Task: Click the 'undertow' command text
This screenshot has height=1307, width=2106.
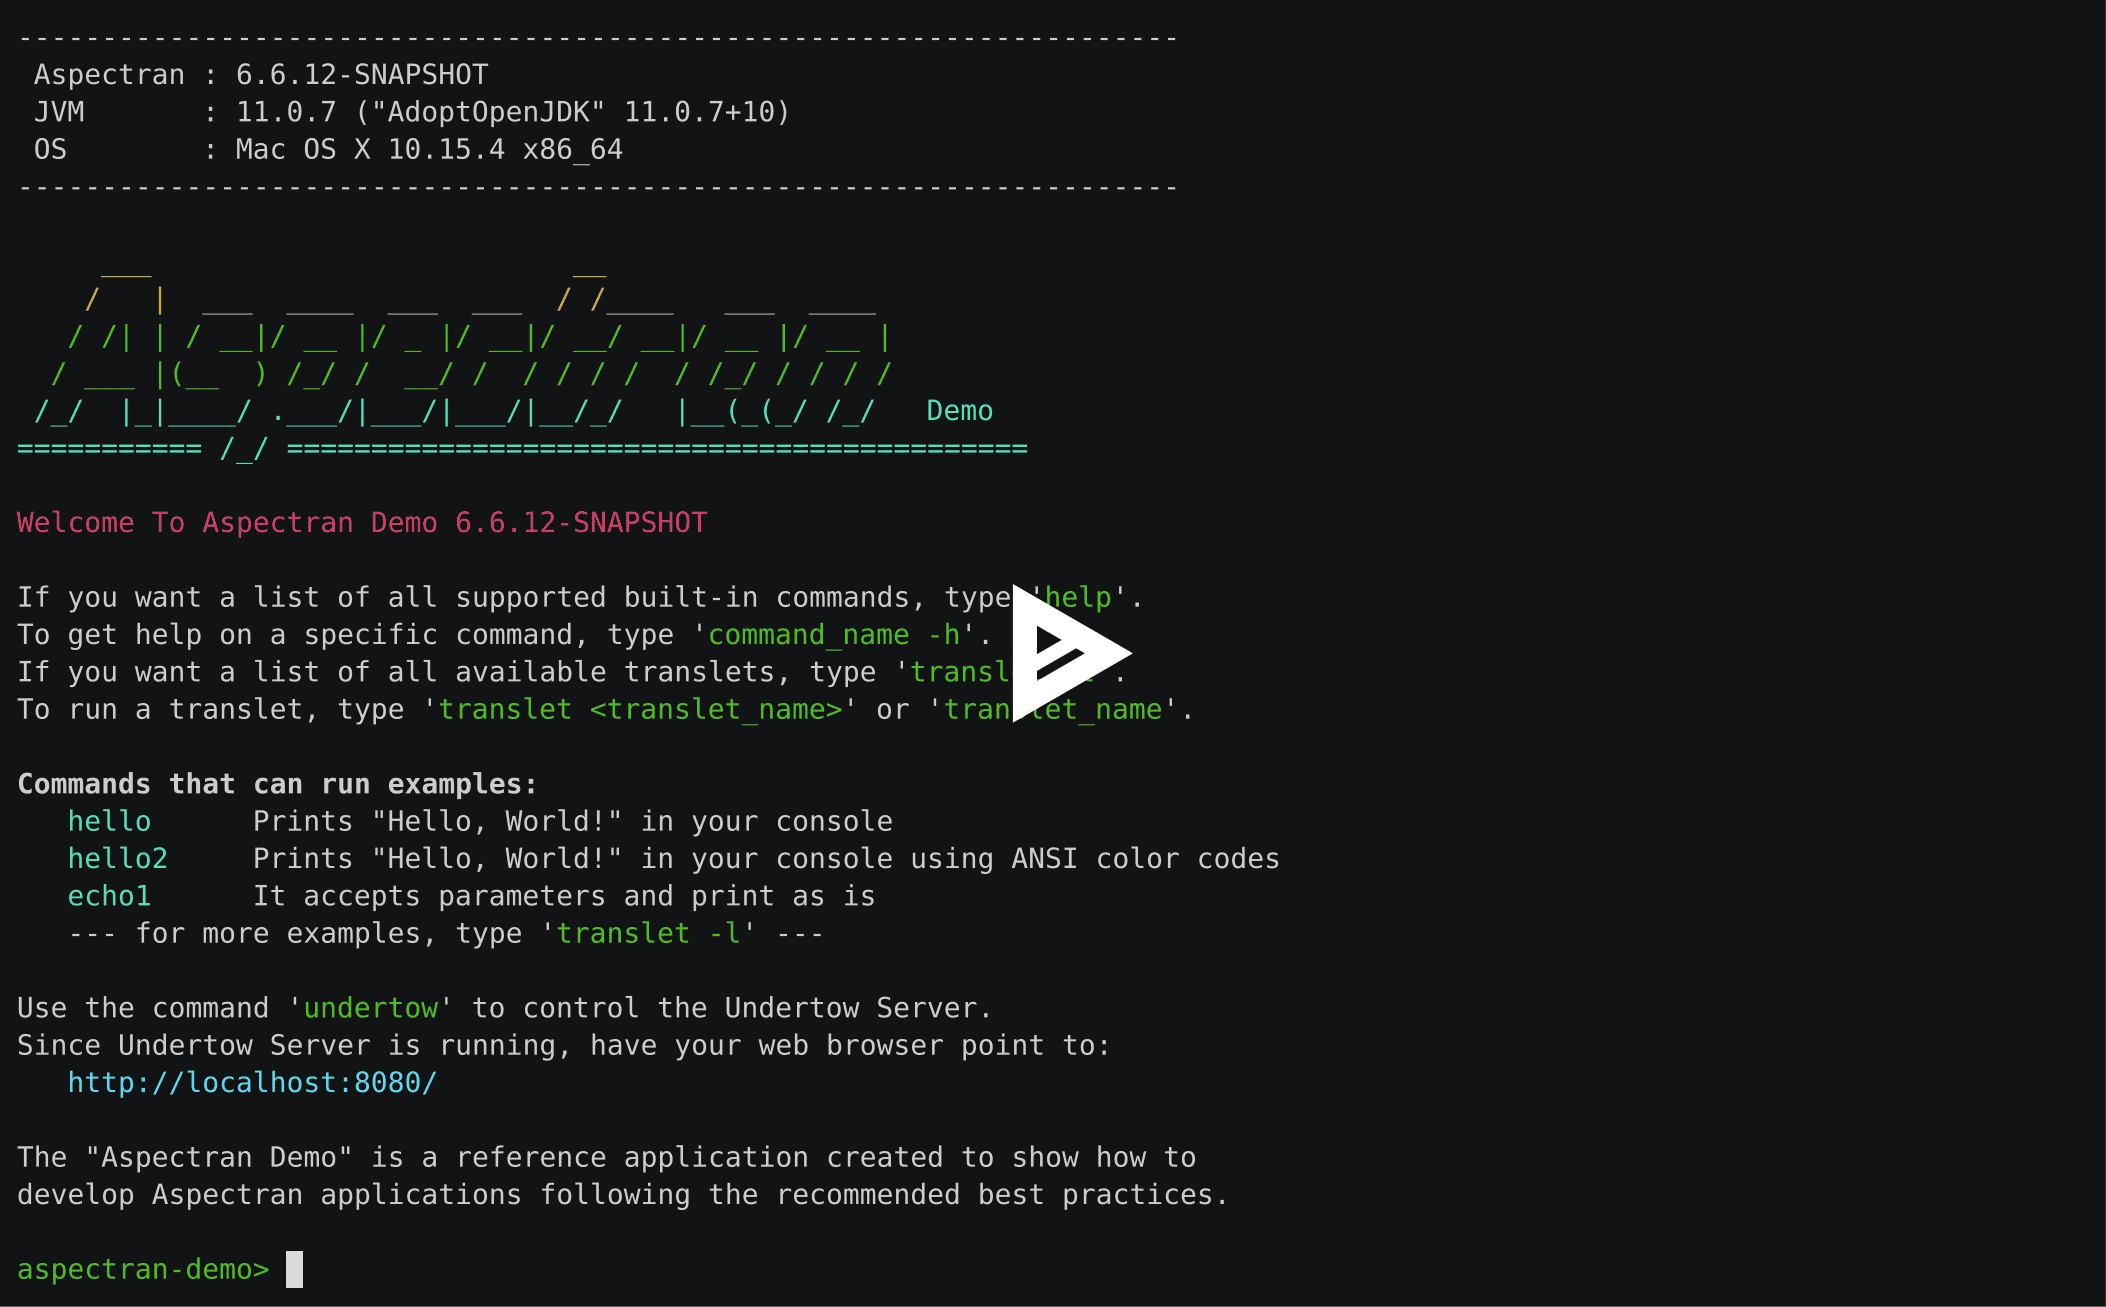Action: [x=371, y=1008]
